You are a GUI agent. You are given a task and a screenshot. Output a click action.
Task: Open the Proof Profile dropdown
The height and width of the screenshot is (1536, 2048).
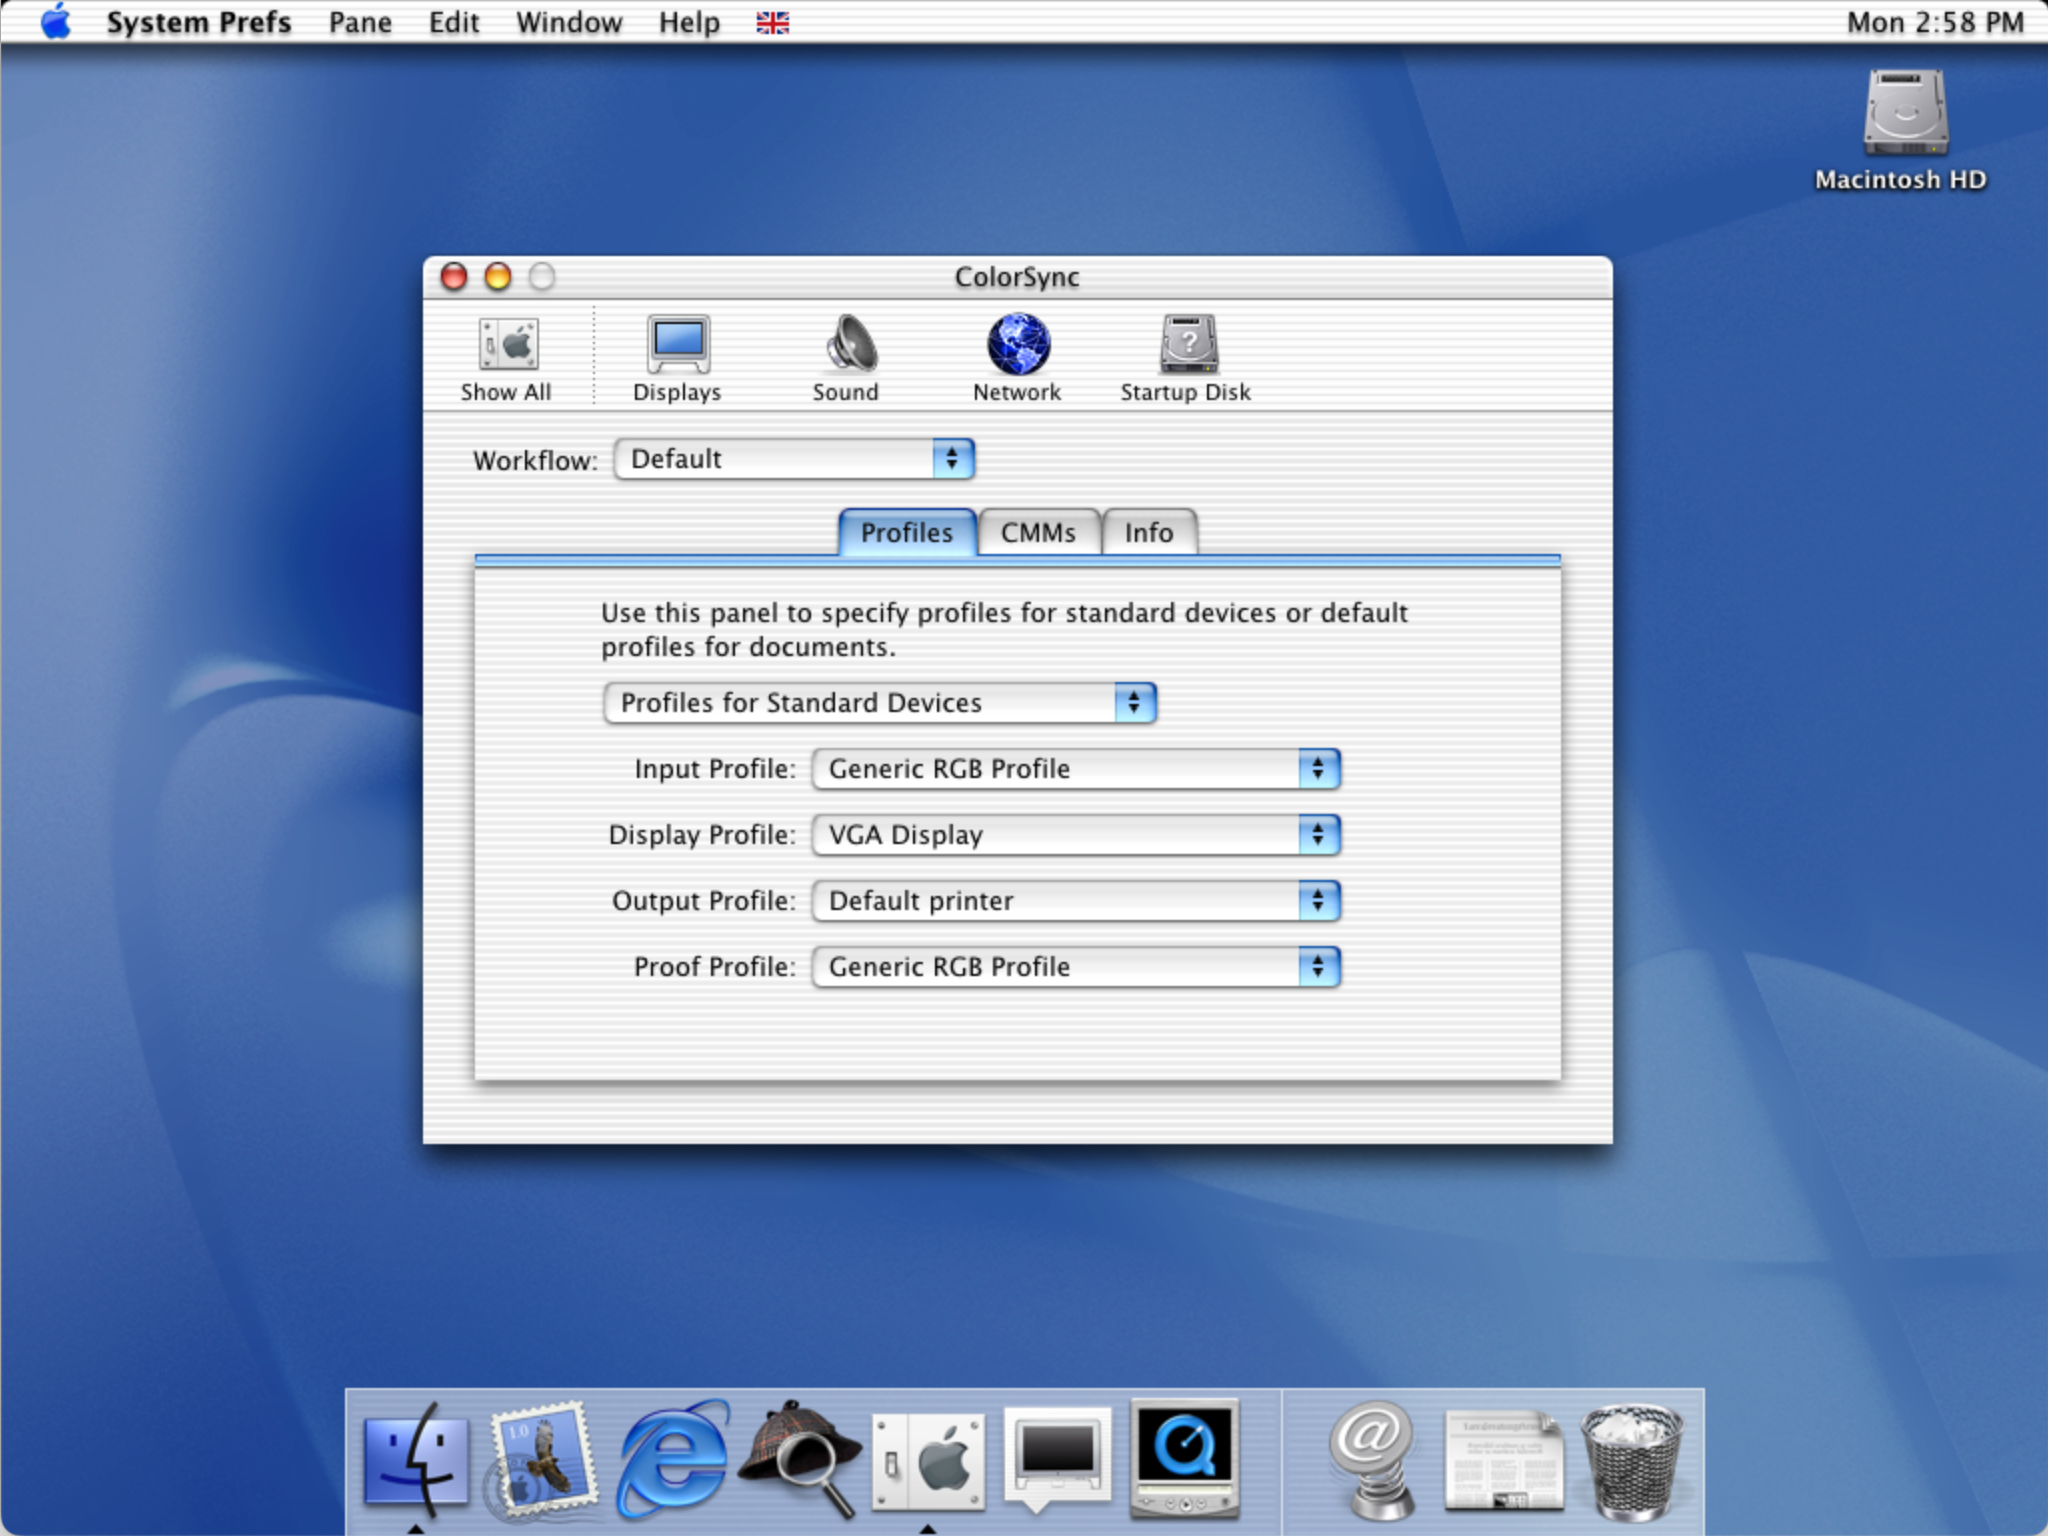tap(1076, 967)
